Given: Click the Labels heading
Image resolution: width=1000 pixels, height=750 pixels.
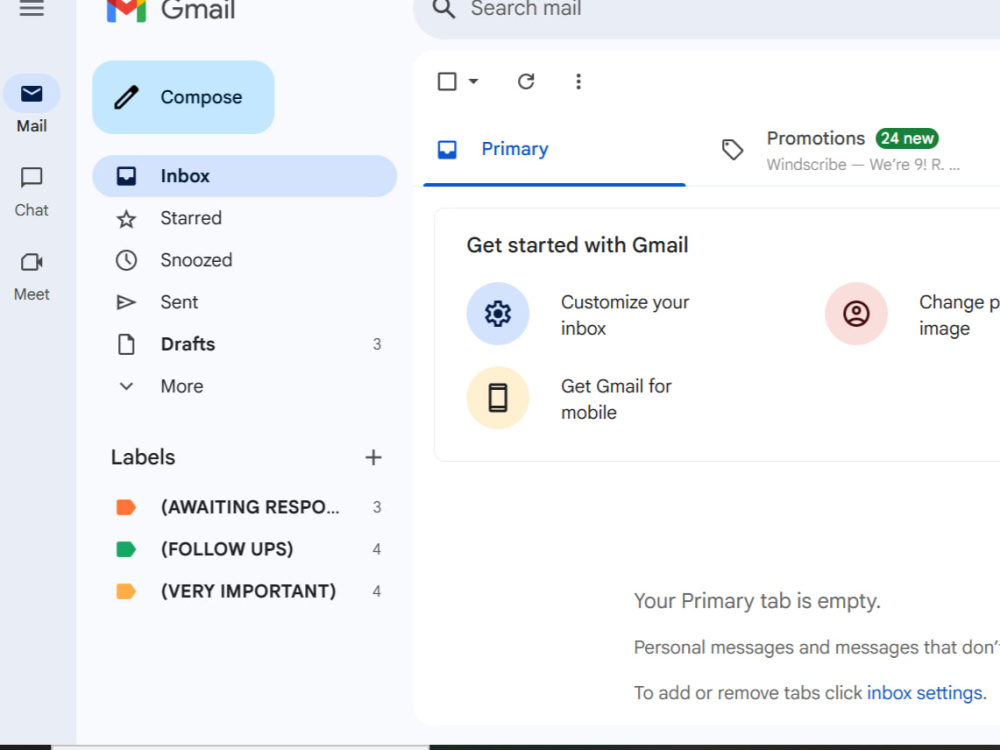Looking at the screenshot, I should [143, 457].
